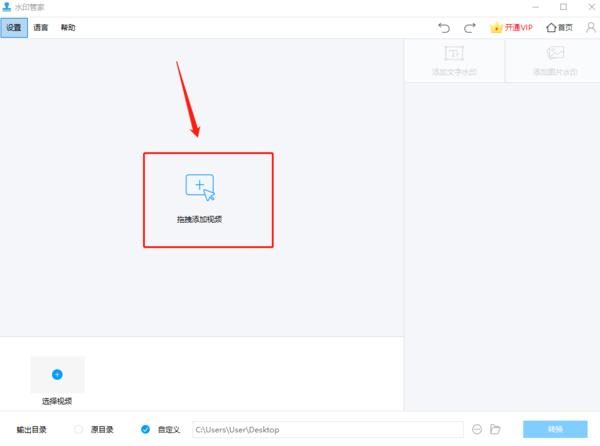Click the output path input field
The width and height of the screenshot is (600, 446).
[326, 429]
